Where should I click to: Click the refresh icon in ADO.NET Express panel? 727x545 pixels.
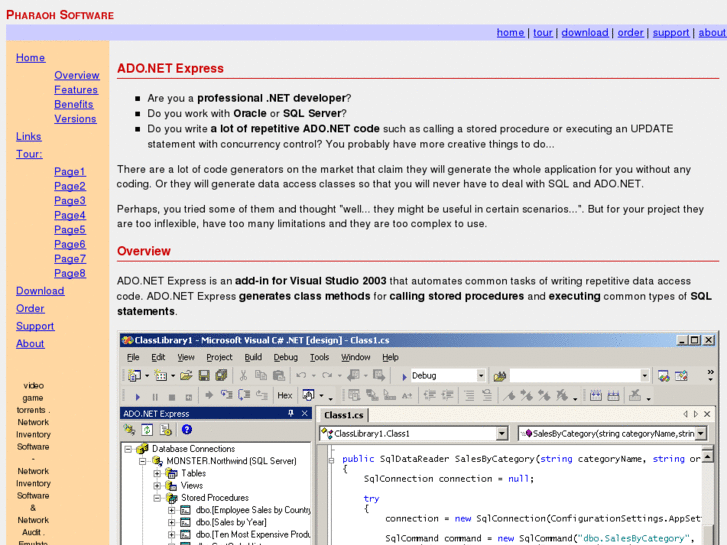click(x=147, y=430)
